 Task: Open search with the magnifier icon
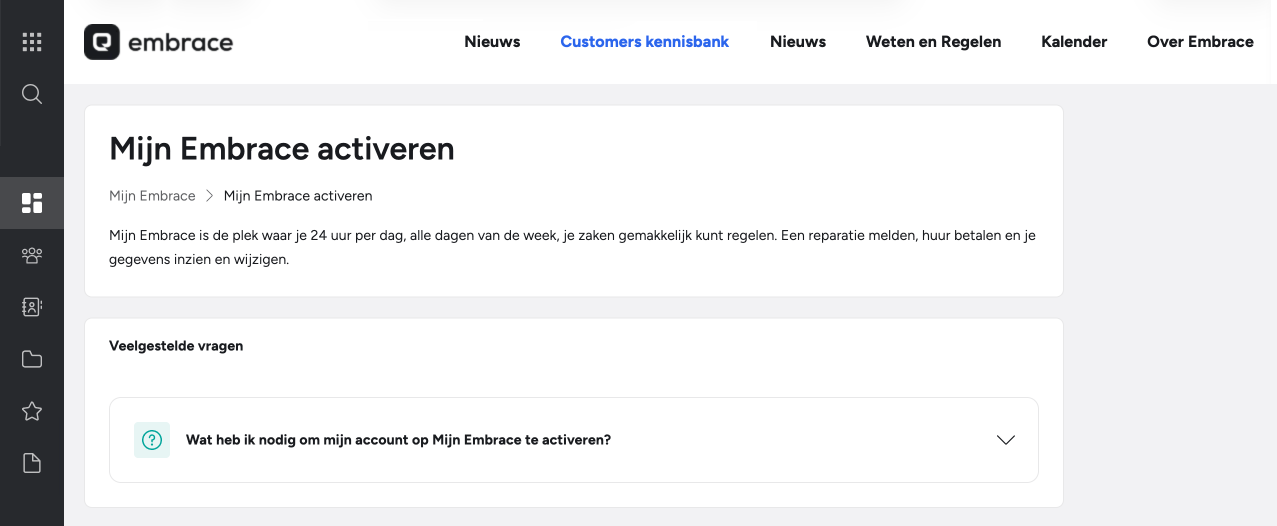click(32, 95)
